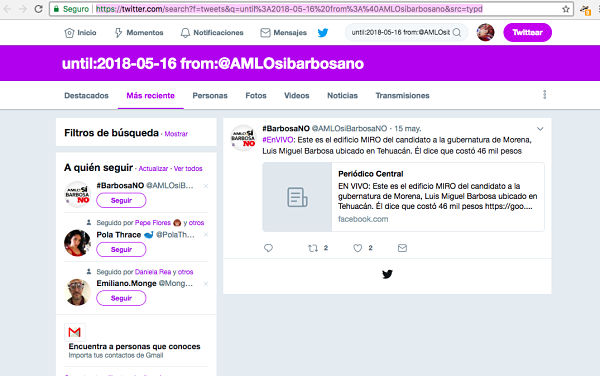The image size is (600, 376).
Task: Open the three-dot search options menu
Action: tap(545, 94)
